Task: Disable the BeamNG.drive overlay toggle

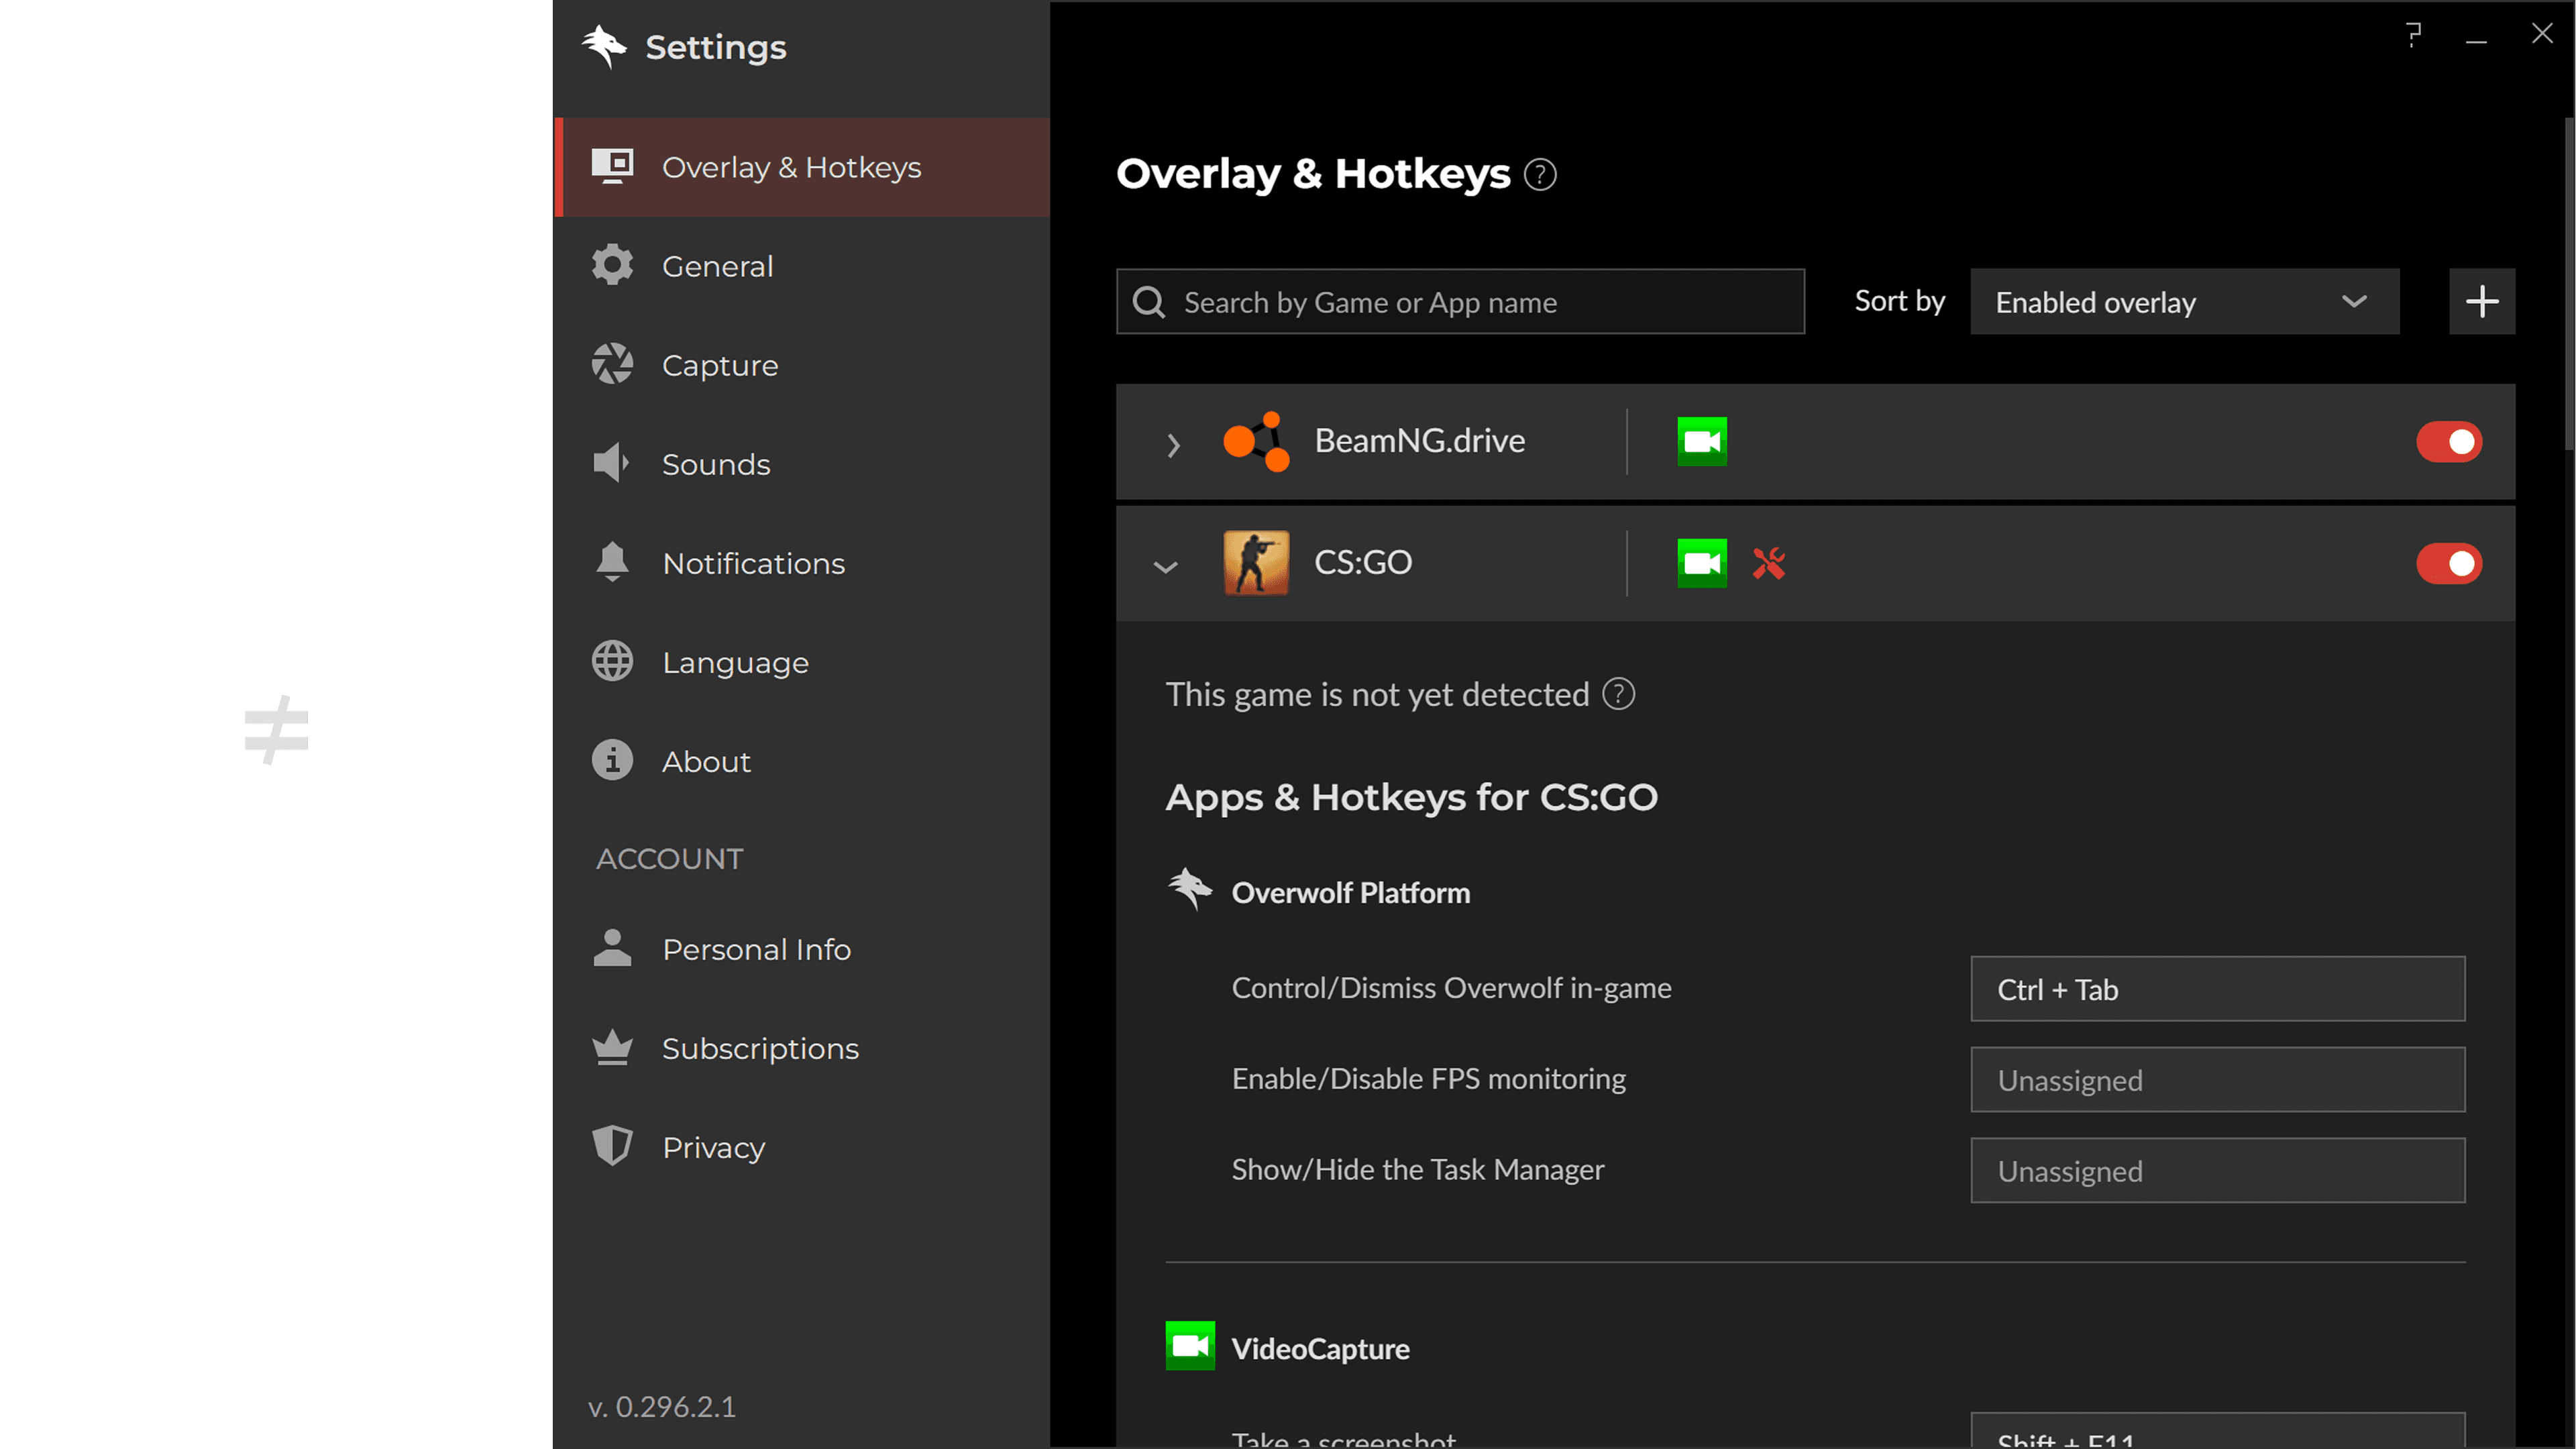Action: (x=2449, y=442)
